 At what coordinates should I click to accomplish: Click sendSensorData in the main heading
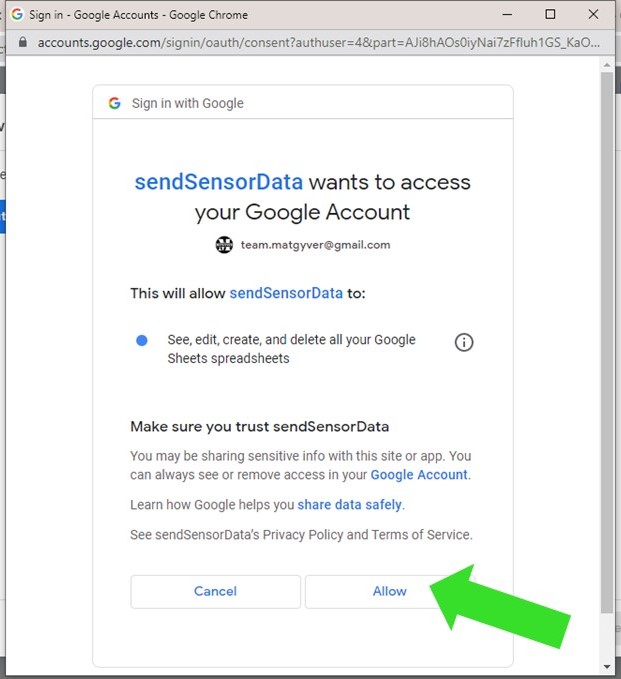click(x=219, y=182)
